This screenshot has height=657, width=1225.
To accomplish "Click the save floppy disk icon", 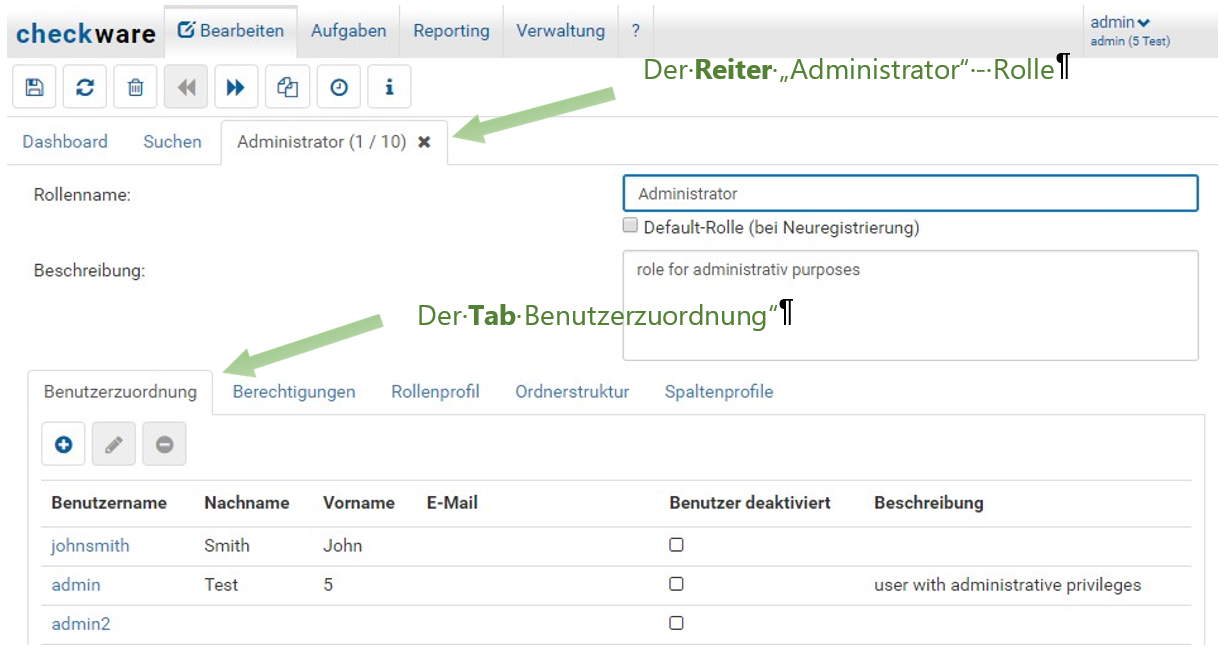I will [34, 87].
